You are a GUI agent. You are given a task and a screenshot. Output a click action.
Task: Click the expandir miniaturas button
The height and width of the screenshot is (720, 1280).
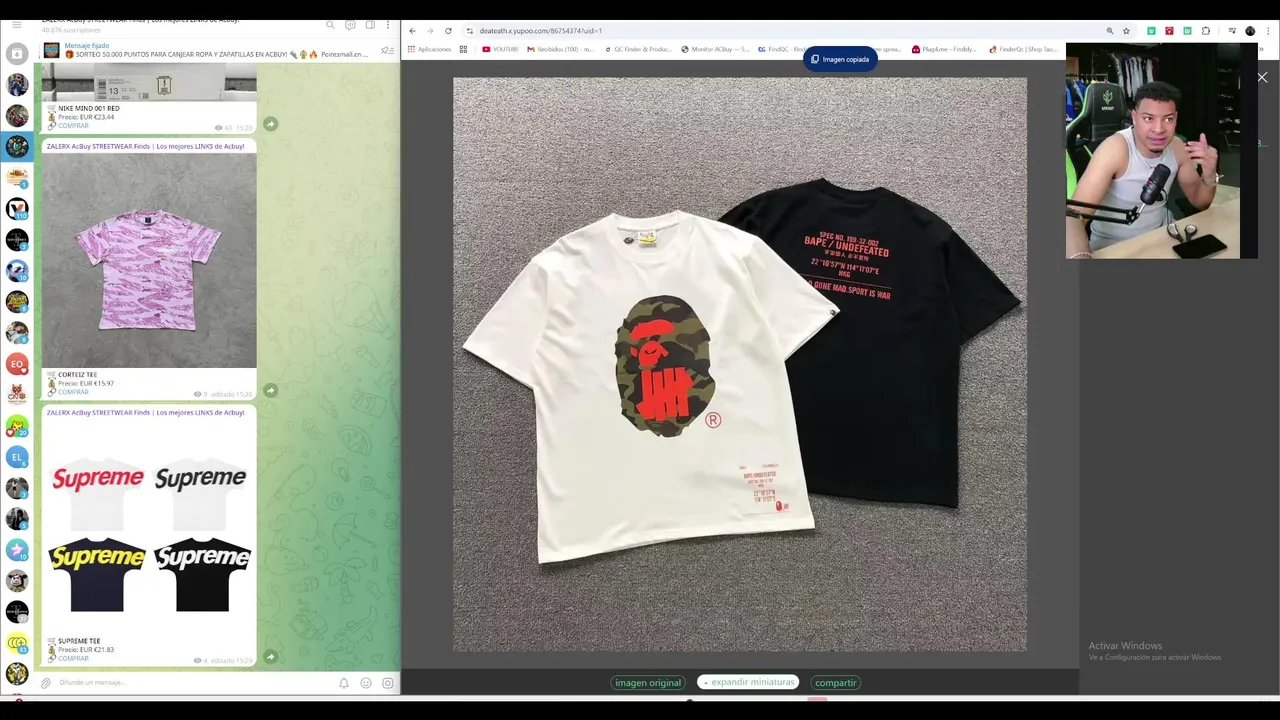[x=748, y=682]
